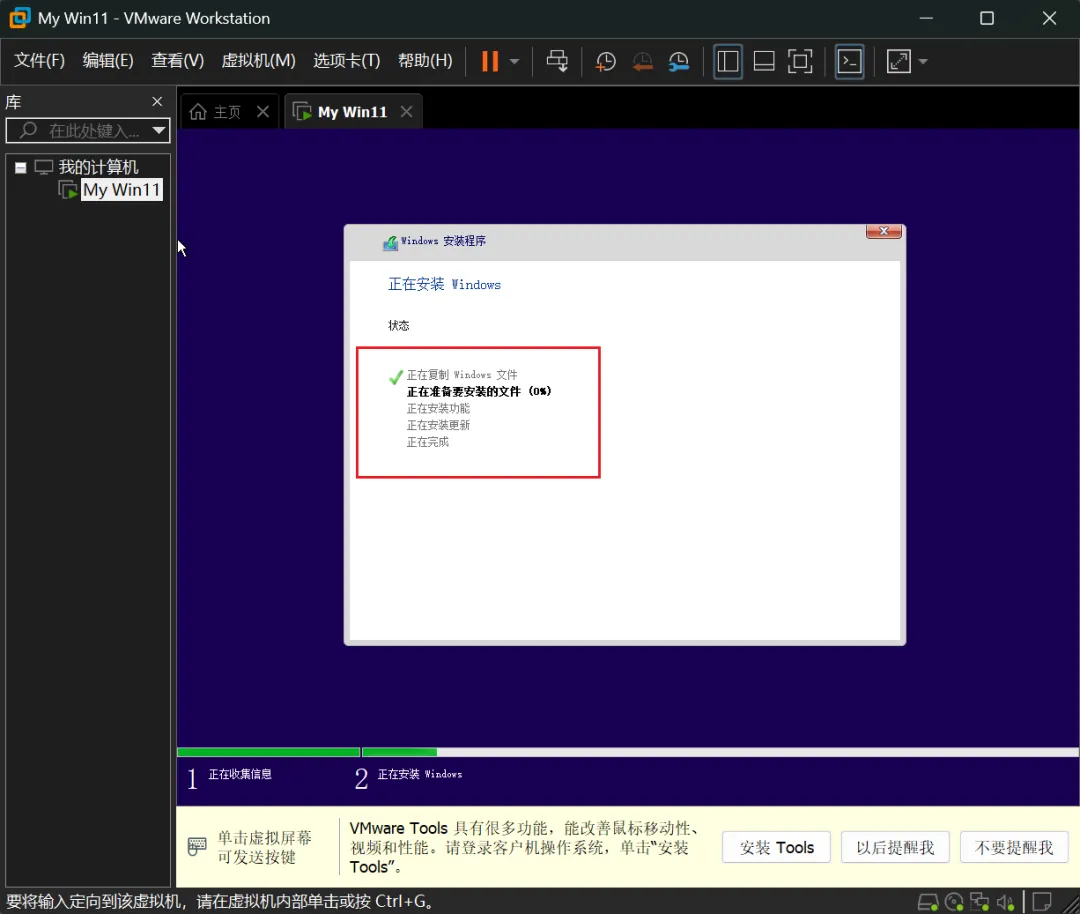The image size is (1080, 914).
Task: Click step 2 正在安装 Windows label
Action: click(x=419, y=774)
